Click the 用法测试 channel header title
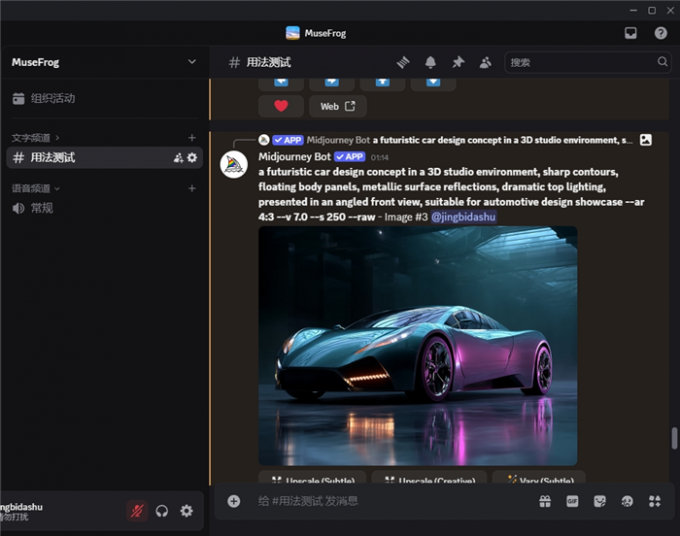The image size is (680, 536). tap(269, 62)
